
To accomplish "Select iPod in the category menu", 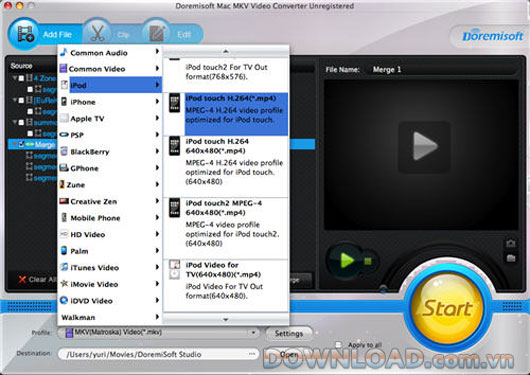I will click(110, 85).
